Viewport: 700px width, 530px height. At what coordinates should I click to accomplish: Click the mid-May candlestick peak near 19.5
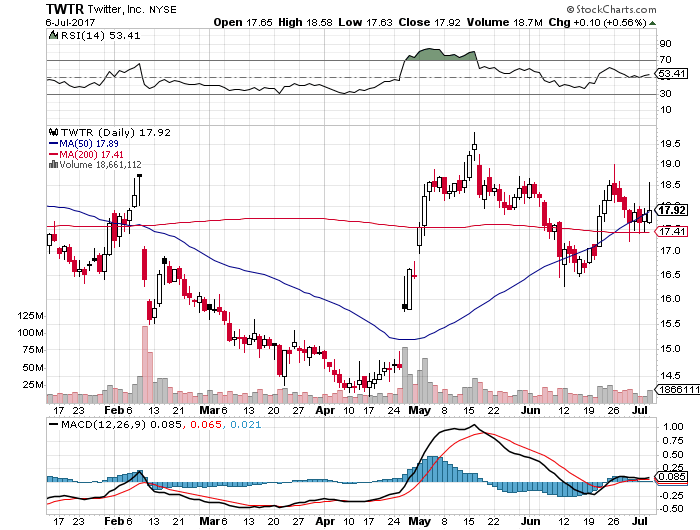(x=474, y=146)
